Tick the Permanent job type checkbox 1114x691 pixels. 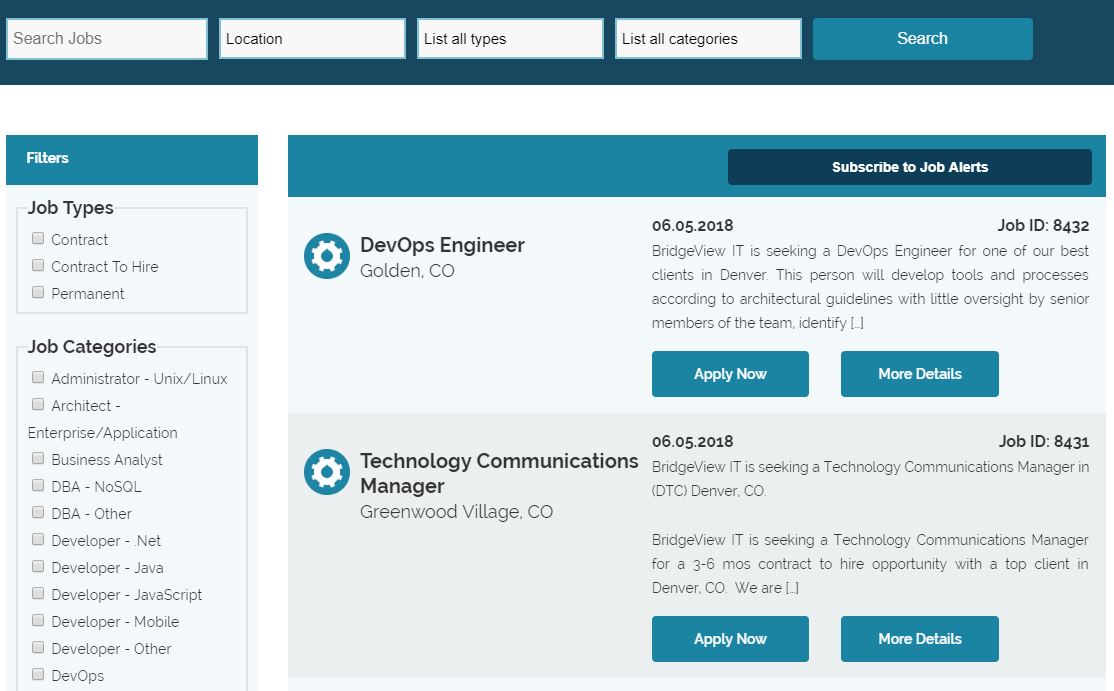pyautogui.click(x=38, y=293)
